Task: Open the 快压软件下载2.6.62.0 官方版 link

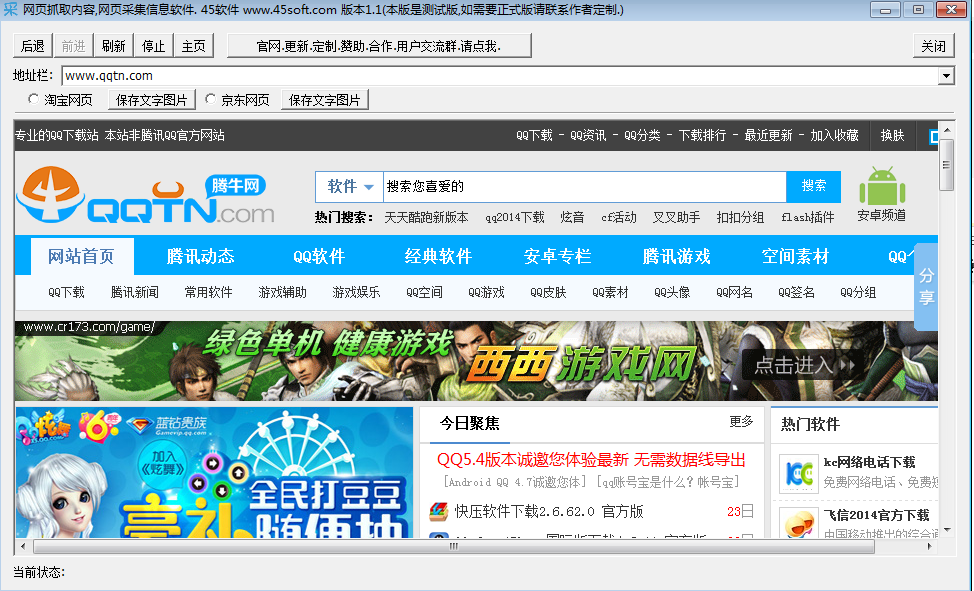Action: tap(549, 511)
